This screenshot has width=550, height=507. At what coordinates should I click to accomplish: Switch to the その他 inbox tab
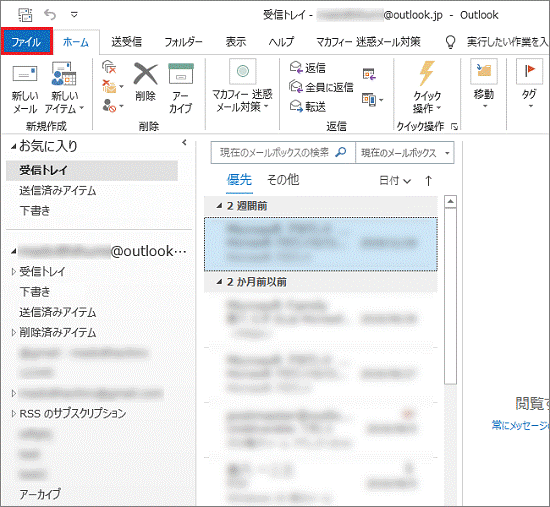pos(283,180)
